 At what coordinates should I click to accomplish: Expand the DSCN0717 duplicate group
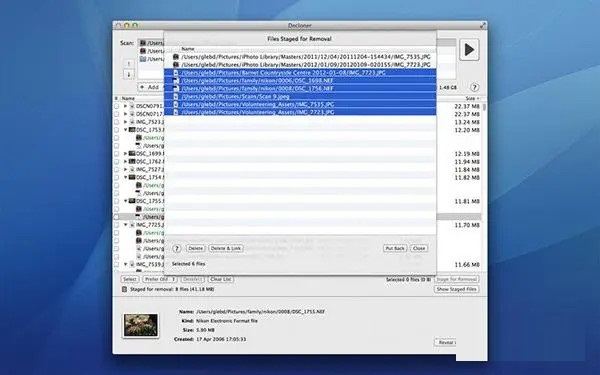click(125, 114)
